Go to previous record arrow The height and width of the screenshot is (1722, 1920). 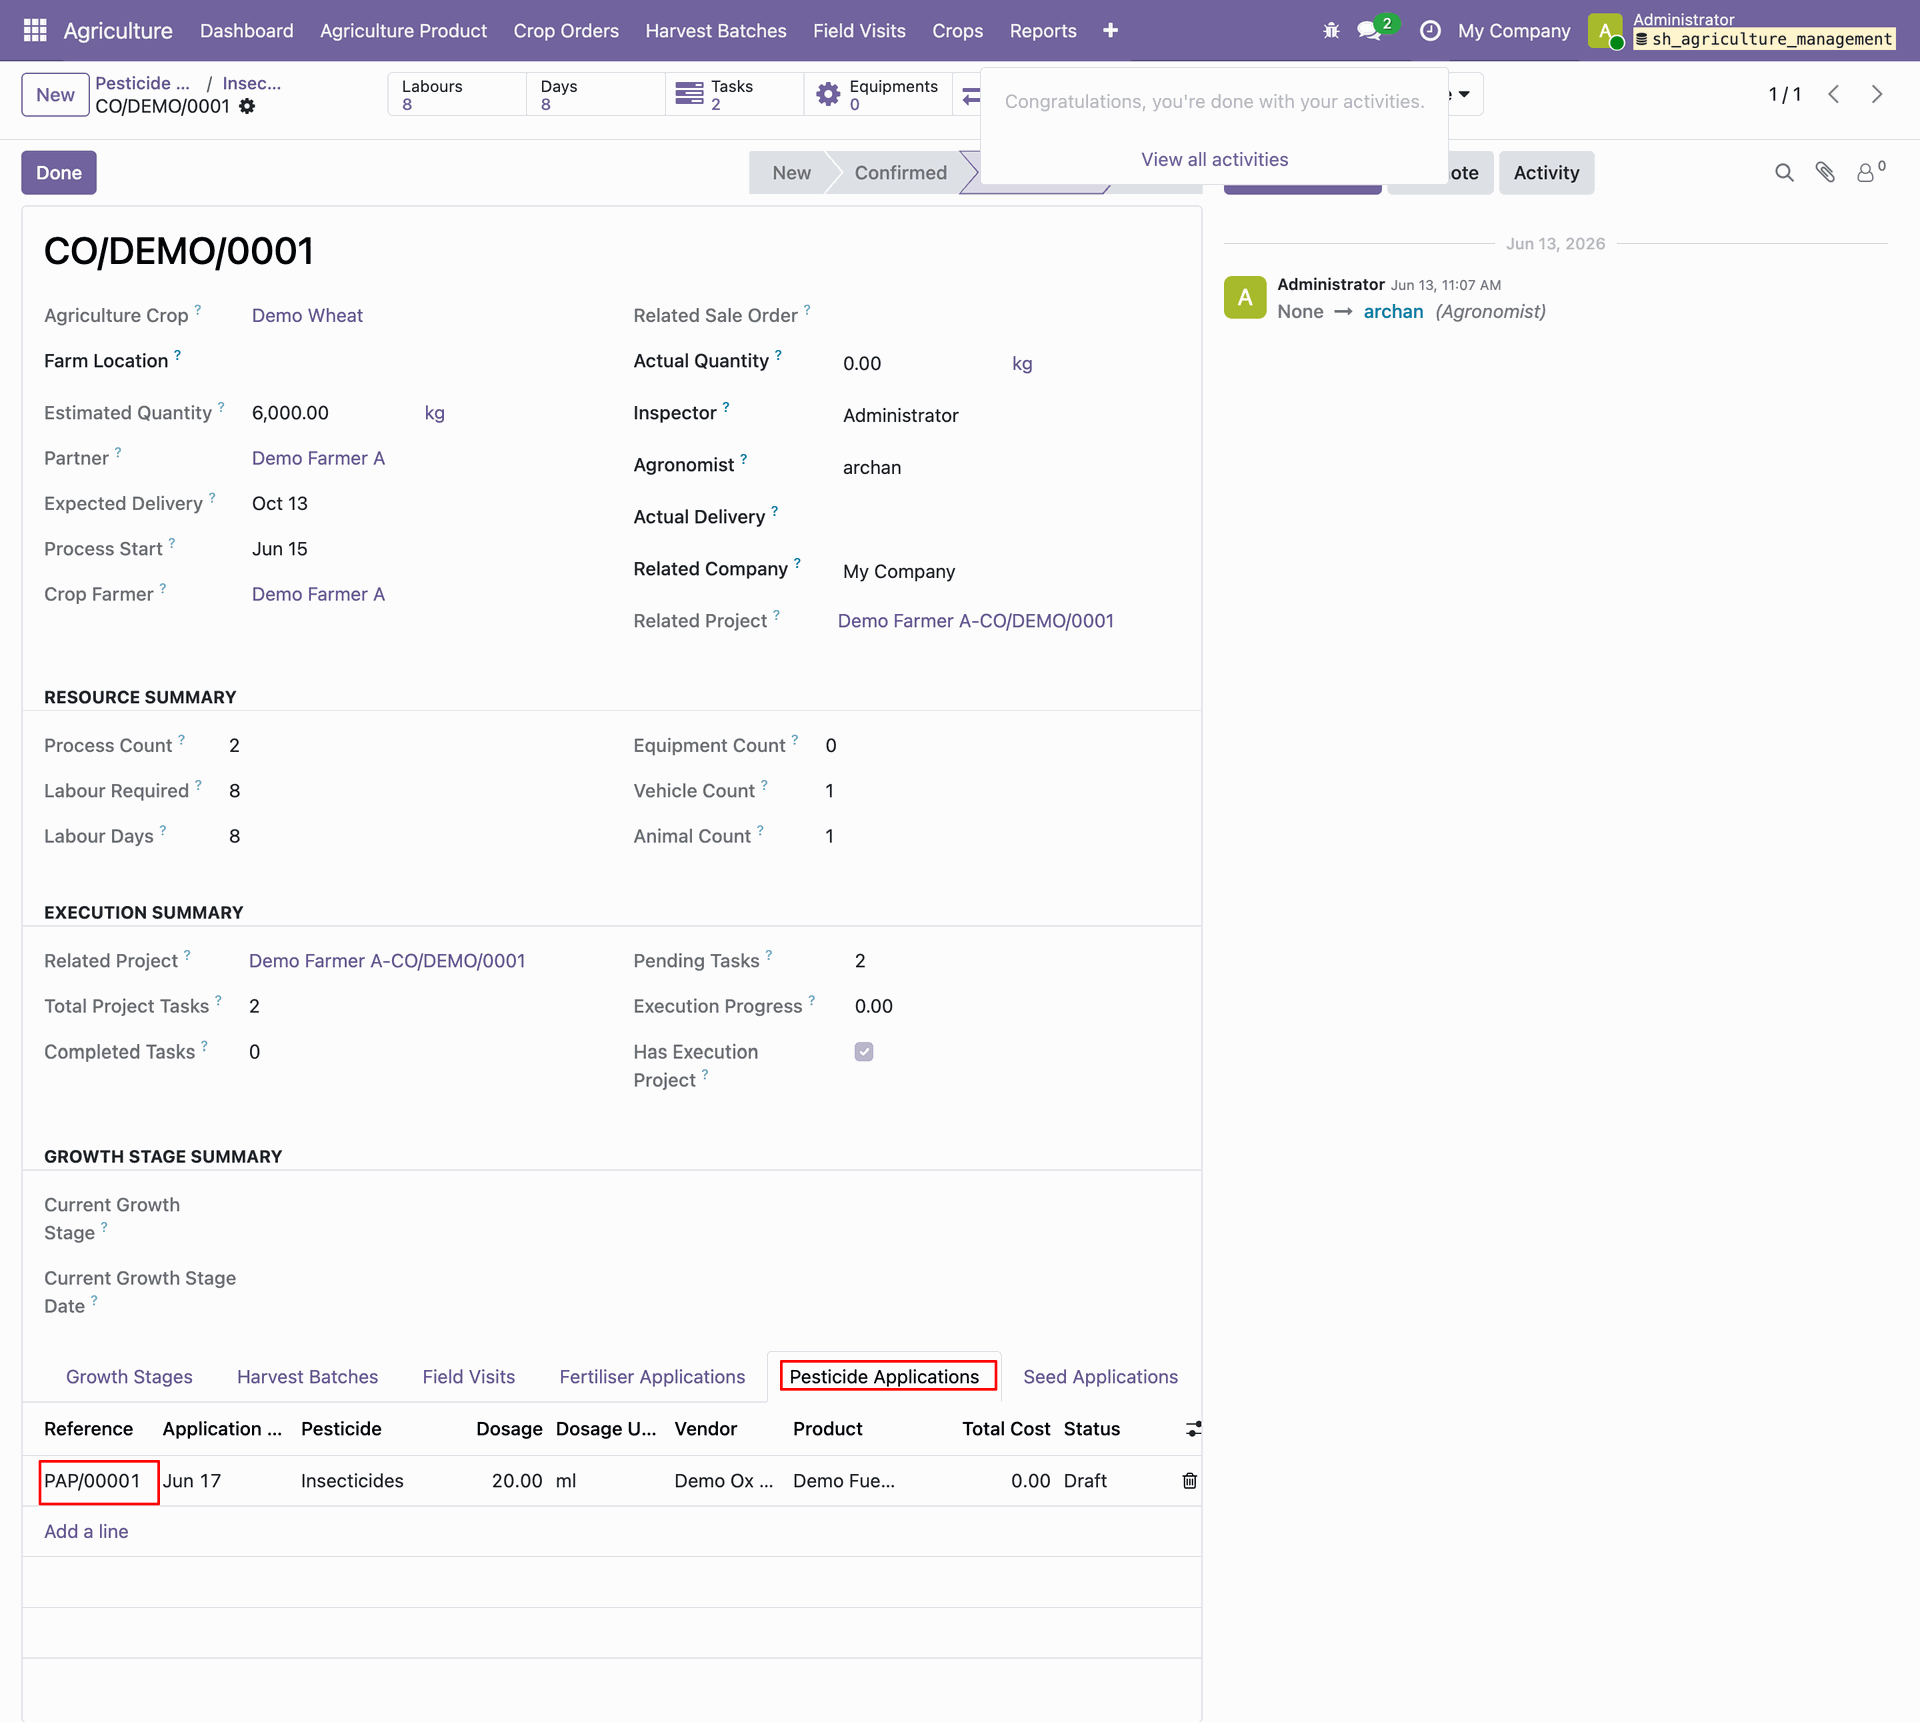(x=1833, y=94)
